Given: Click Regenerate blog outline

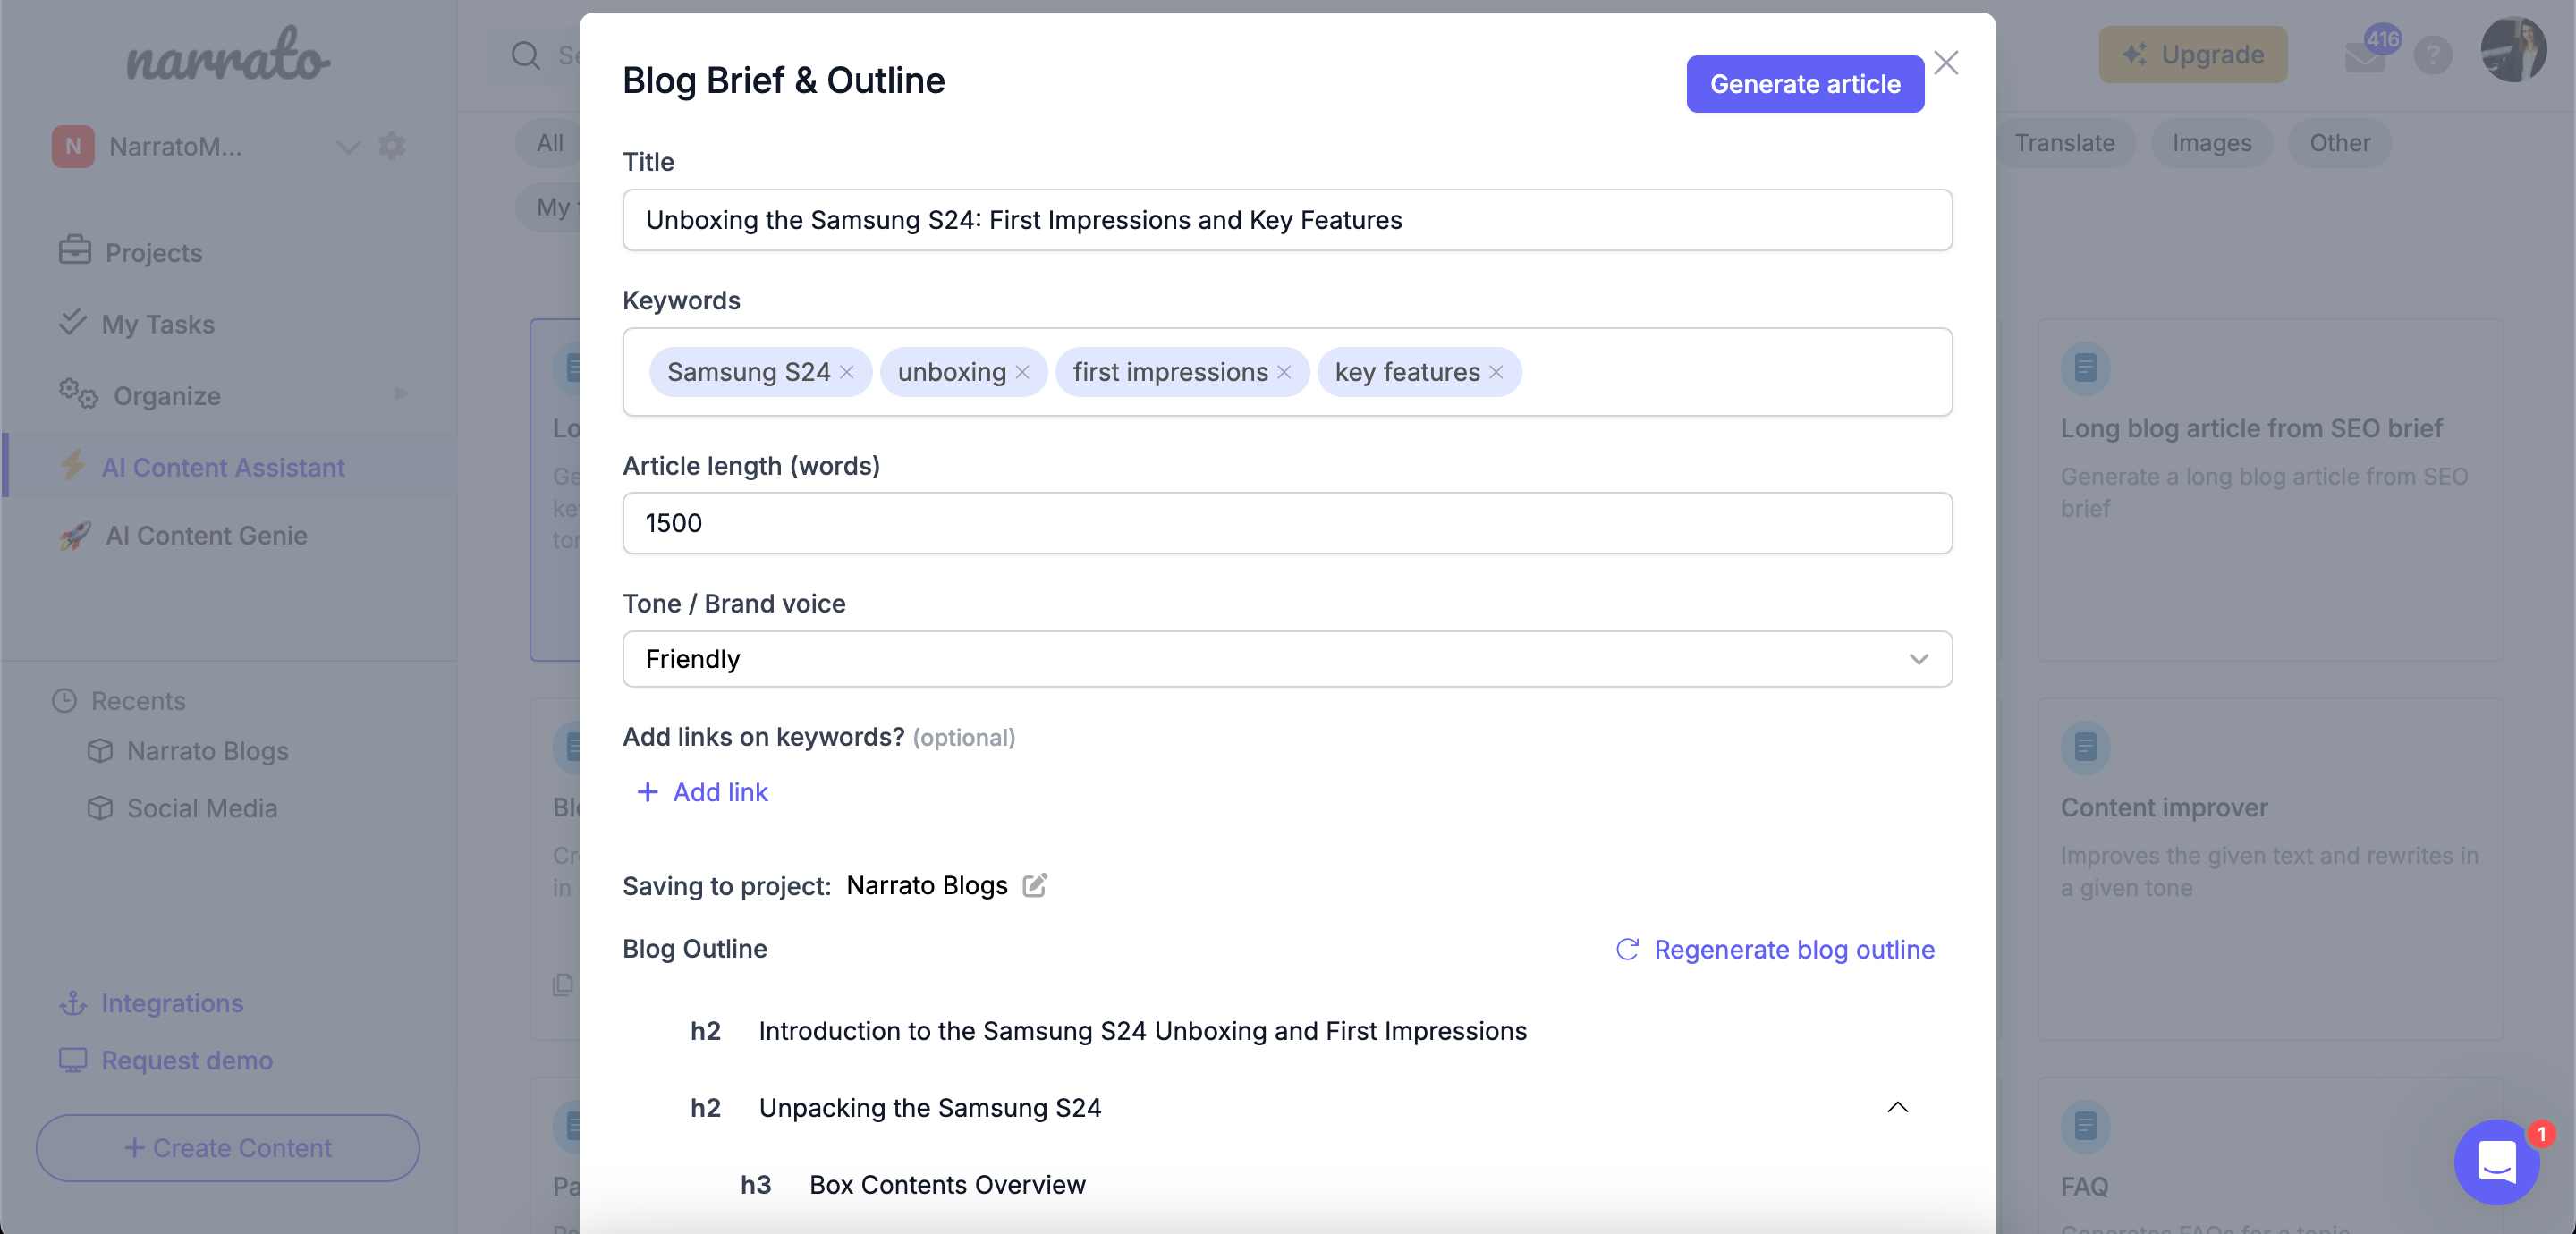Looking at the screenshot, I should [1776, 949].
